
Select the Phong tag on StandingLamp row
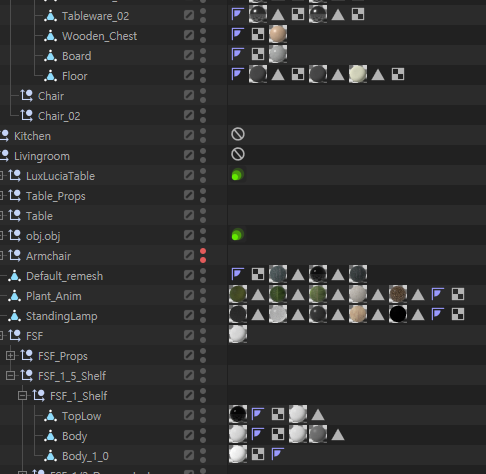pyautogui.click(x=438, y=314)
